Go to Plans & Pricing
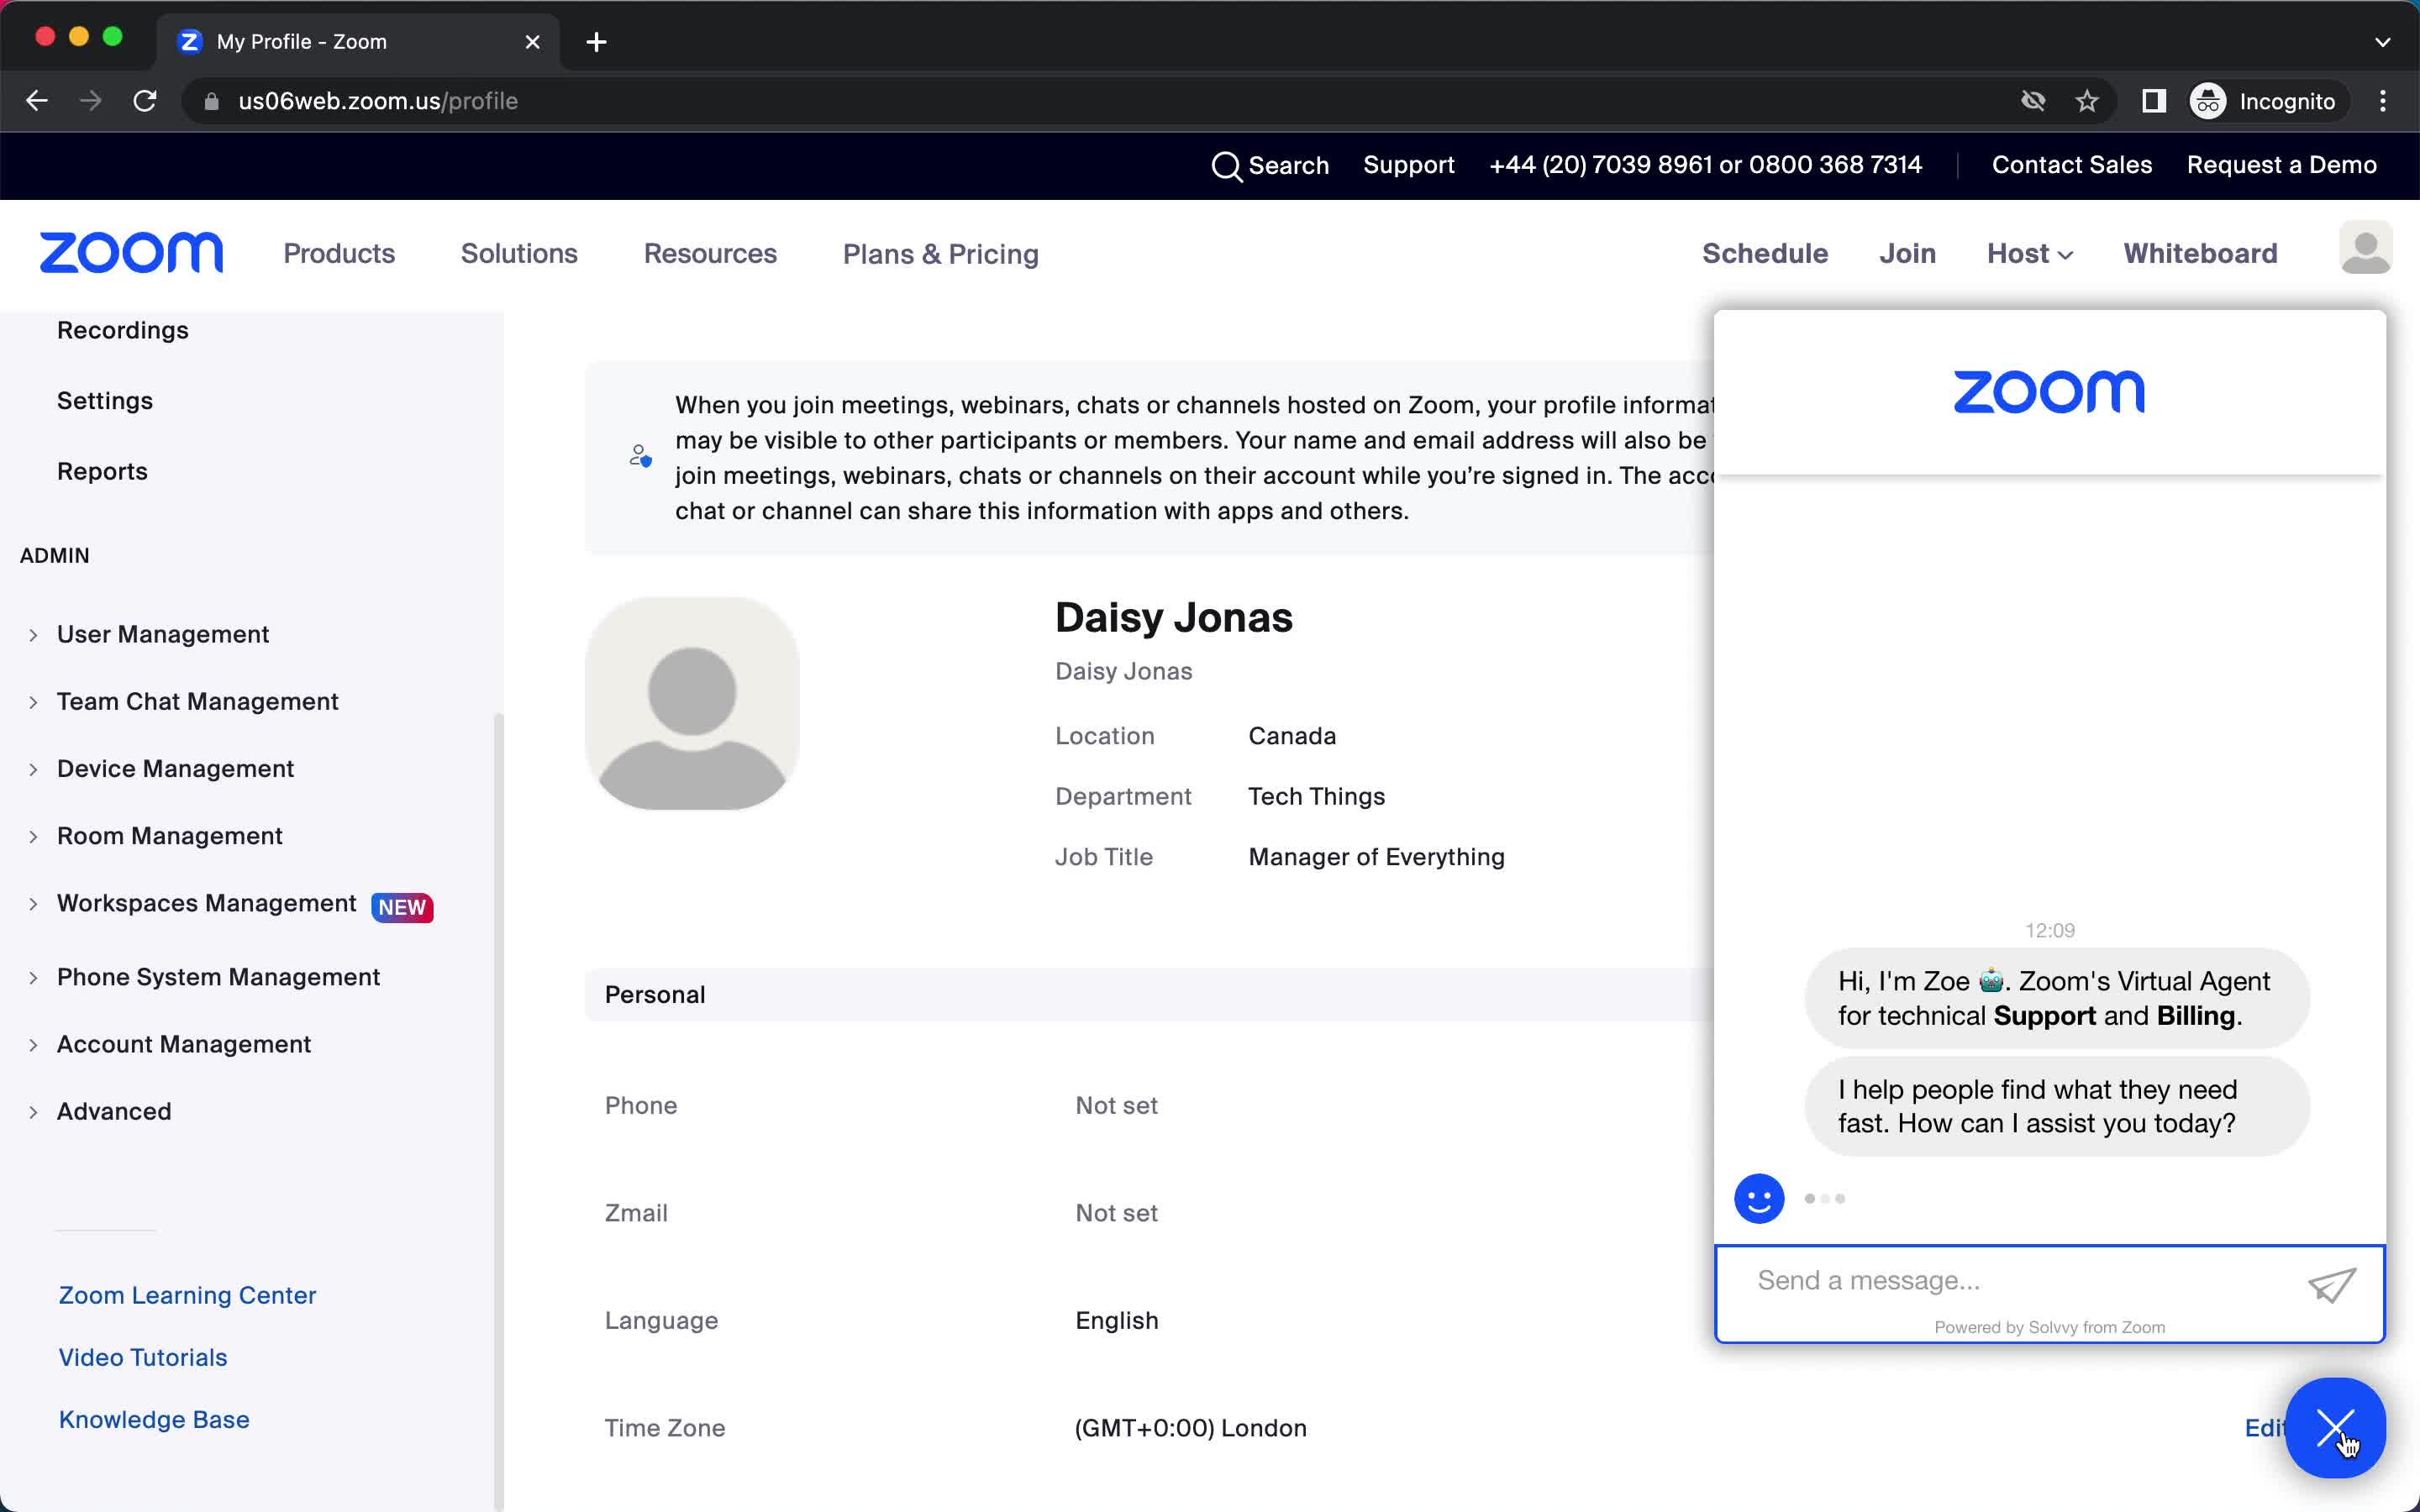 click(940, 254)
